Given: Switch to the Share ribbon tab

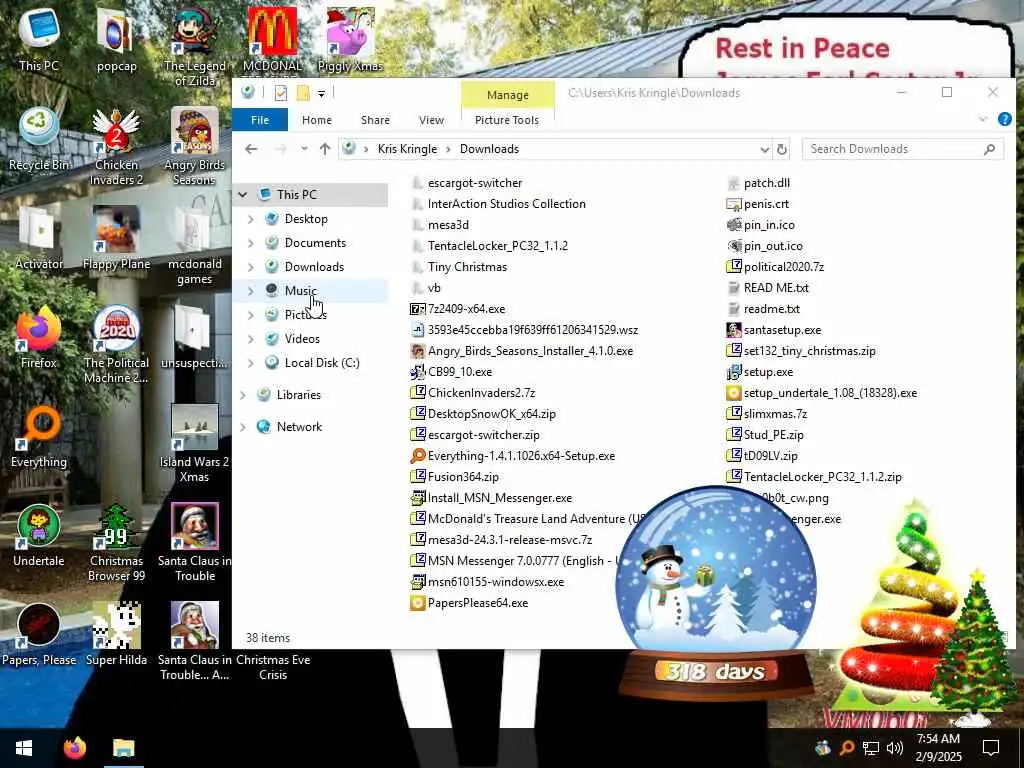Looking at the screenshot, I should (x=376, y=120).
